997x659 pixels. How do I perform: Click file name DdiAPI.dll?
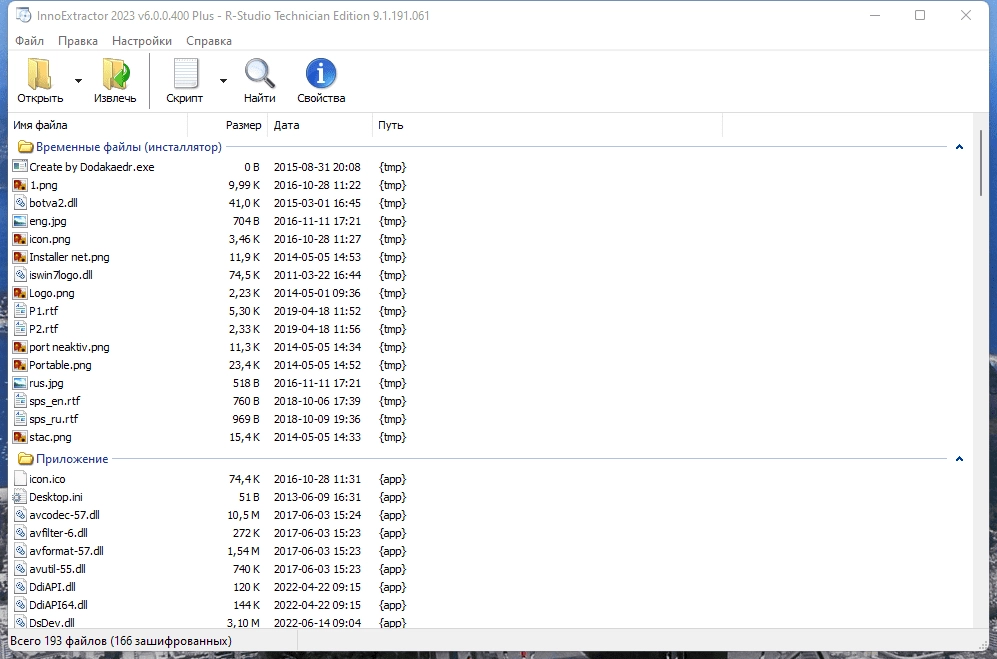[x=52, y=587]
